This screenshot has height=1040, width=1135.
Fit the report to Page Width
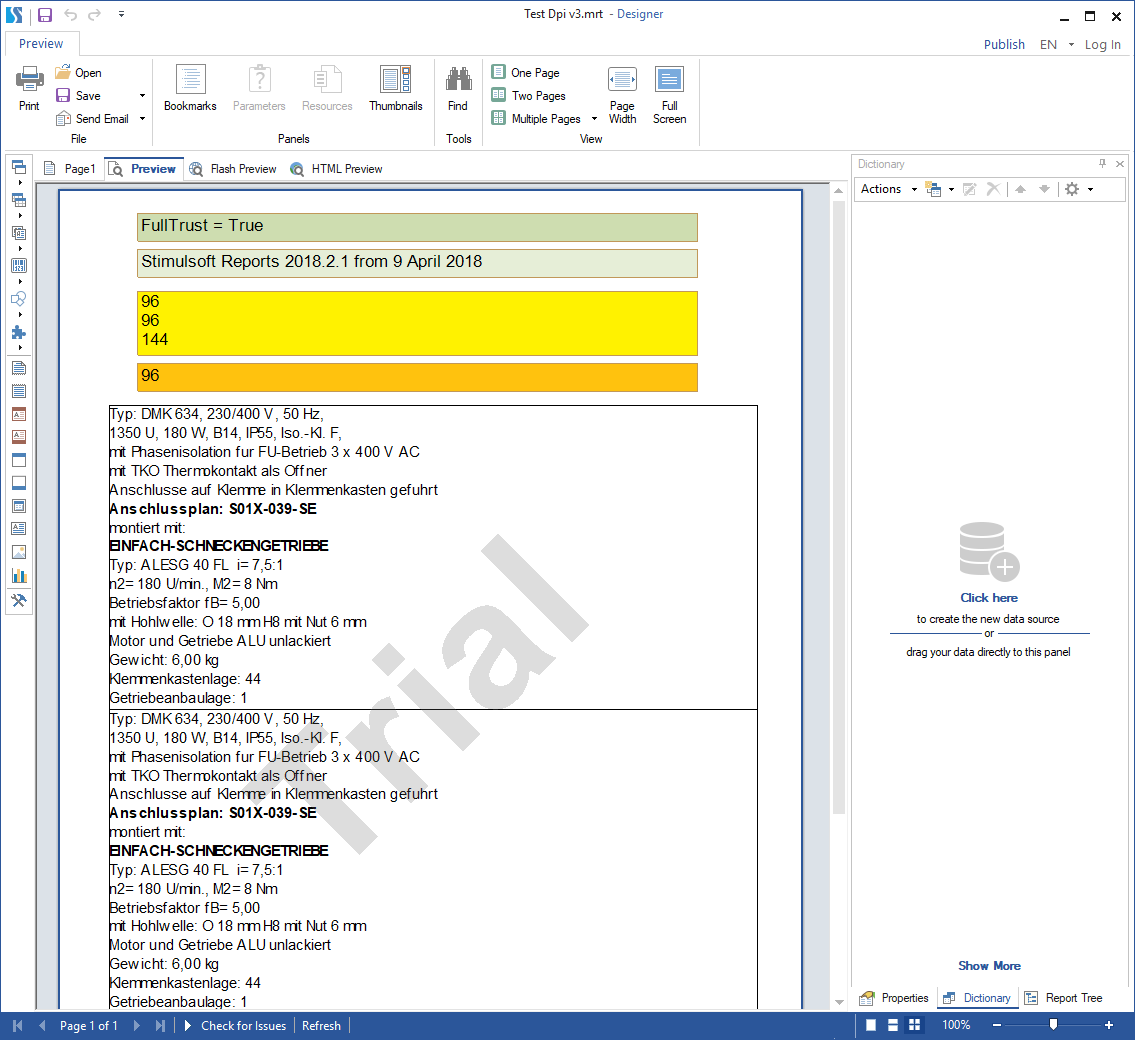pyautogui.click(x=623, y=95)
